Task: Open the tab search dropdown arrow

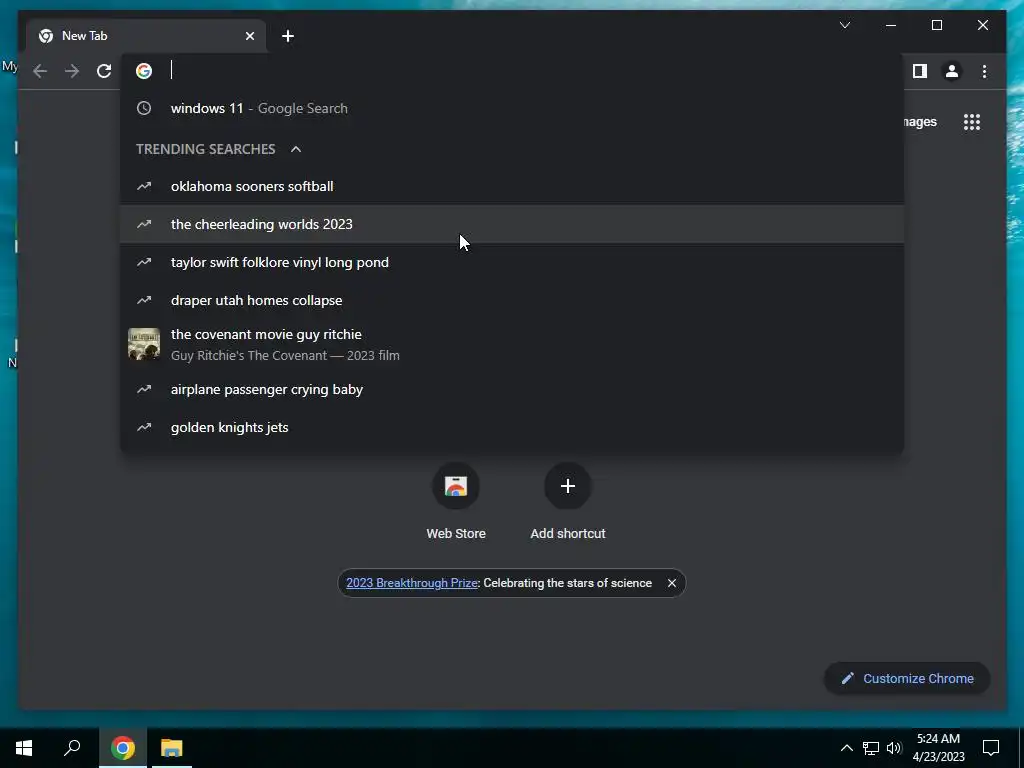Action: click(844, 25)
